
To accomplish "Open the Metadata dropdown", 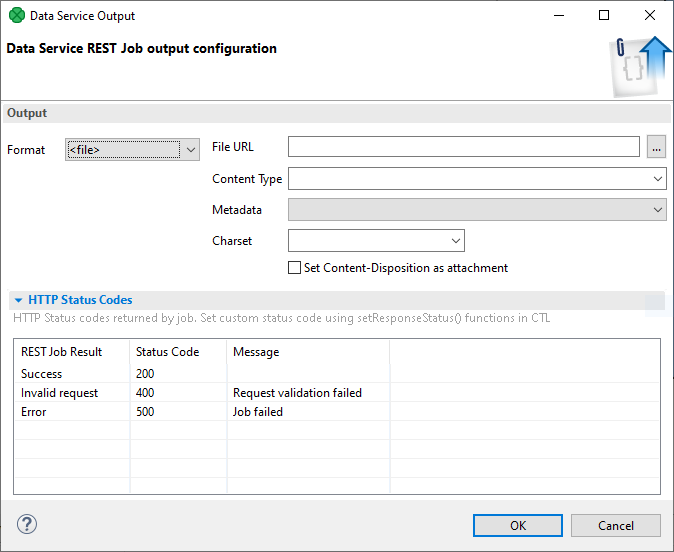I will (657, 210).
